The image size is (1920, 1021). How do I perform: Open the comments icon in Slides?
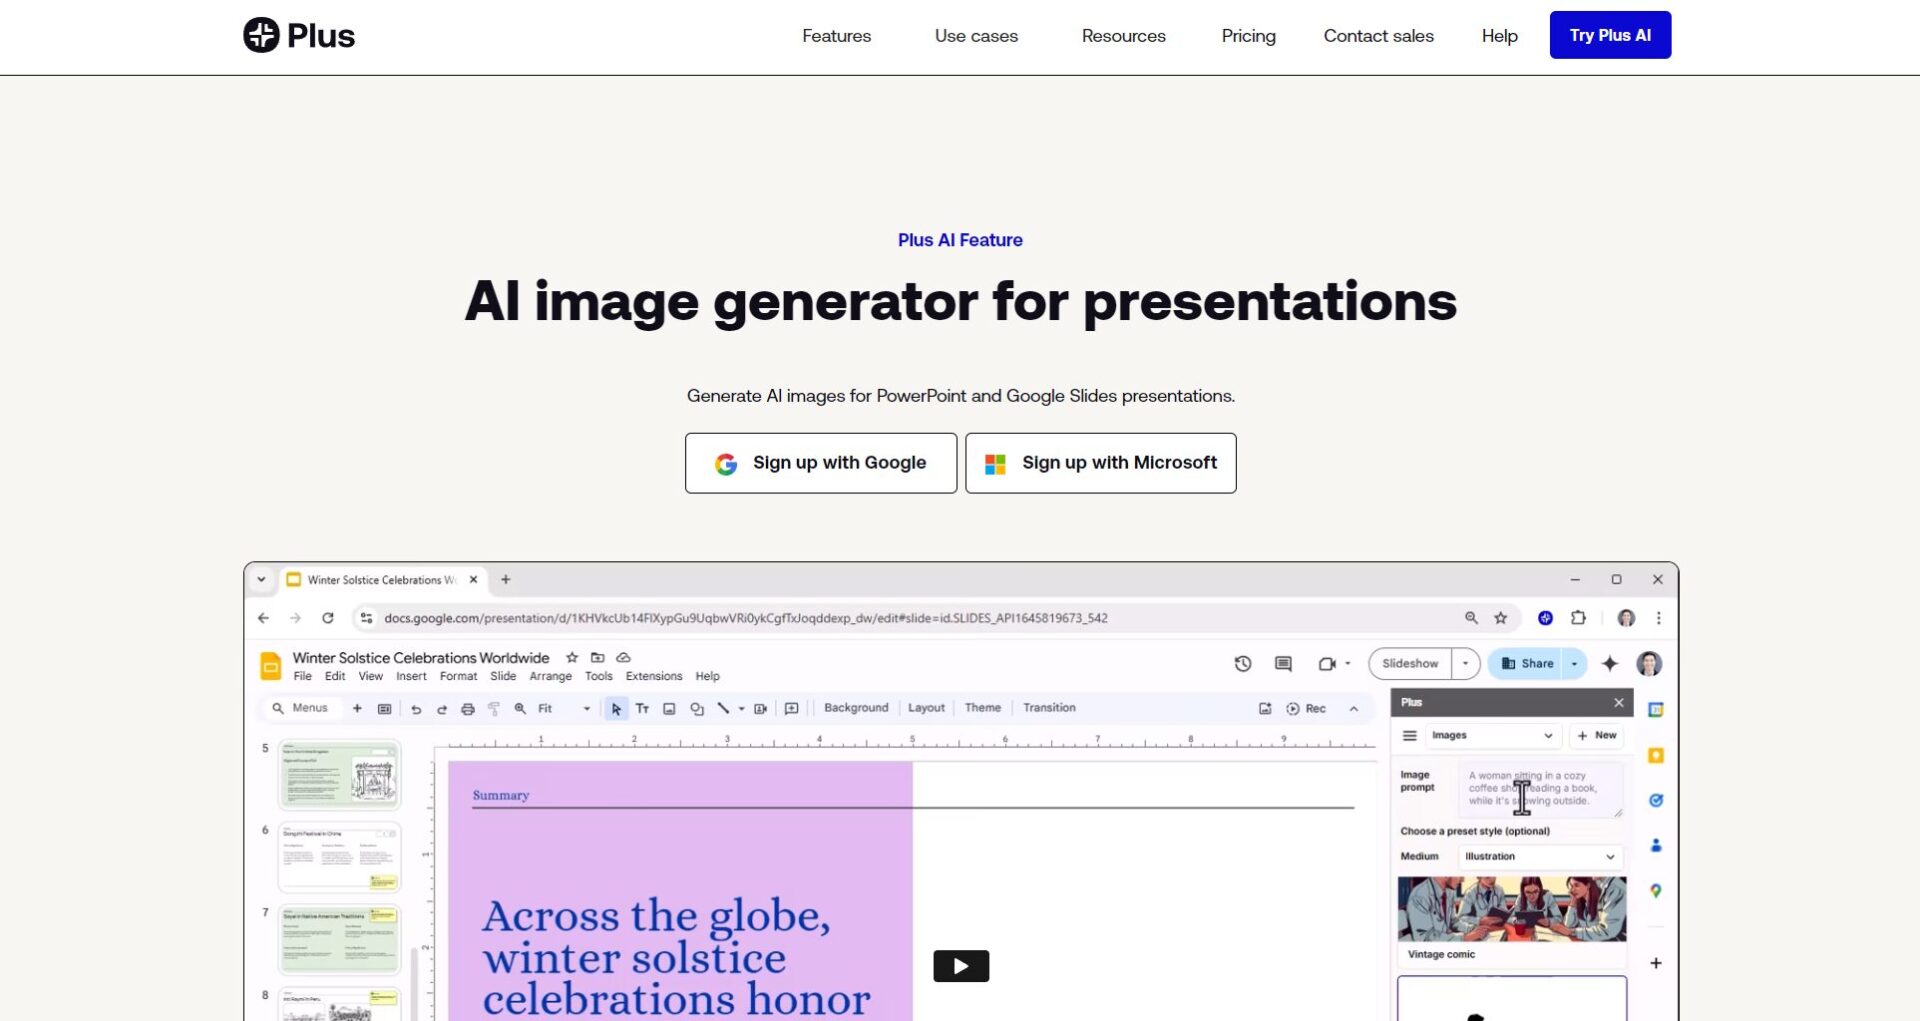coord(1283,664)
